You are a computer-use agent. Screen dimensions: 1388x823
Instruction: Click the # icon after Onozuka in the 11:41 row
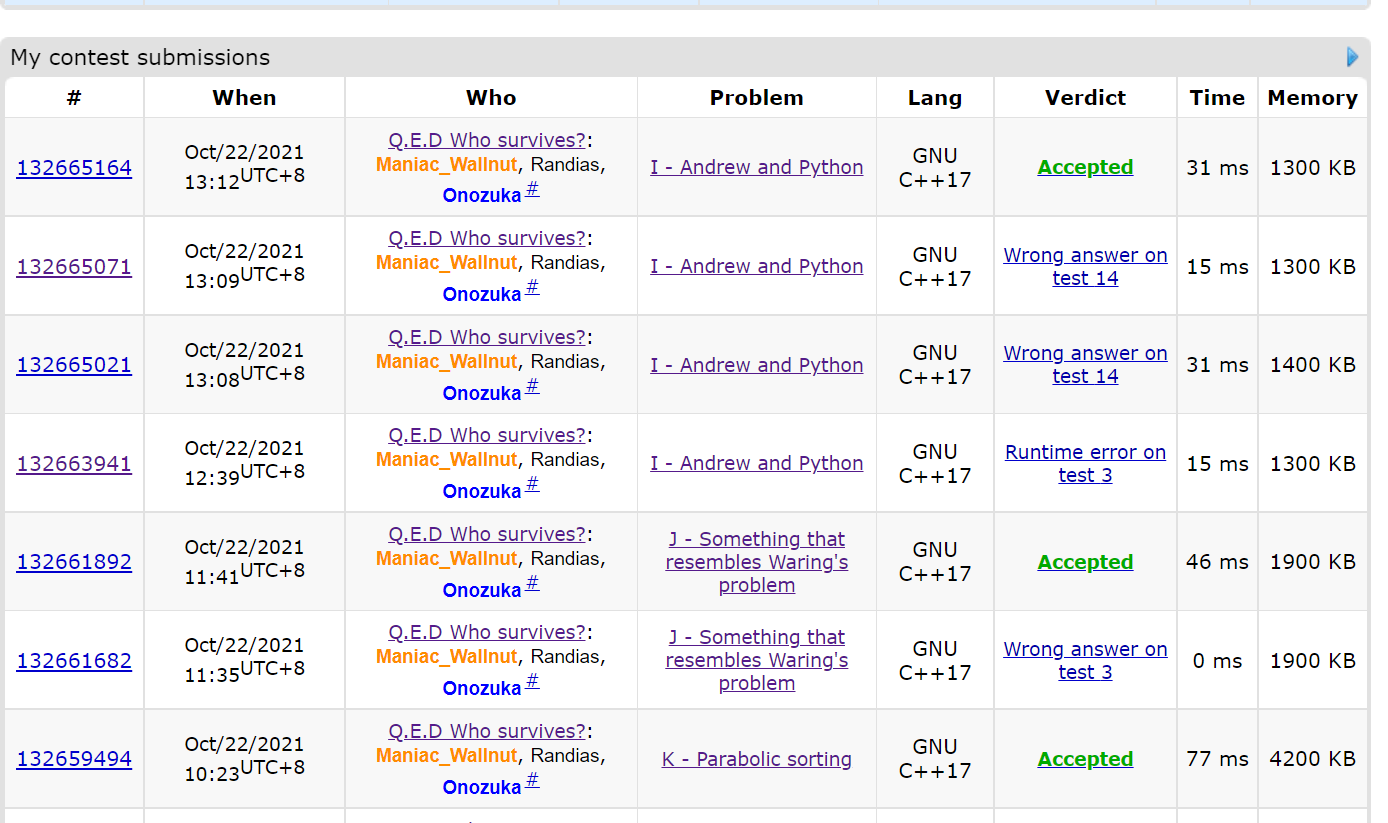point(532,584)
